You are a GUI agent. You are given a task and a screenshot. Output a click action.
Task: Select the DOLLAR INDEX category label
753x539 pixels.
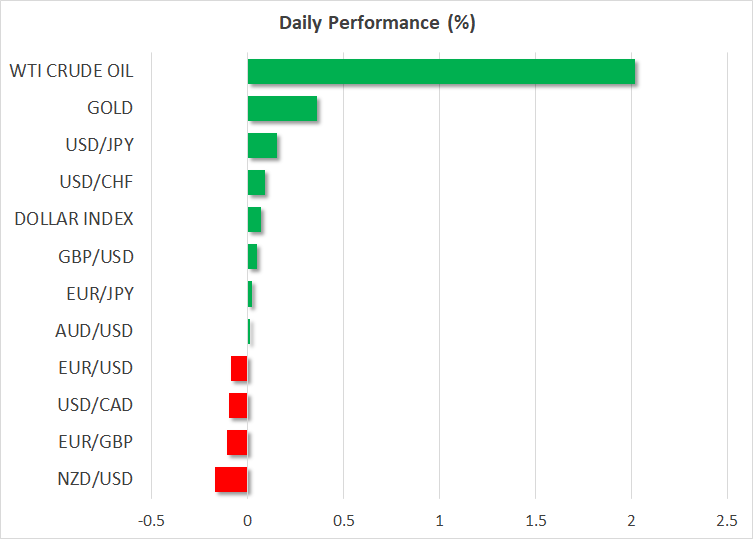click(x=74, y=219)
